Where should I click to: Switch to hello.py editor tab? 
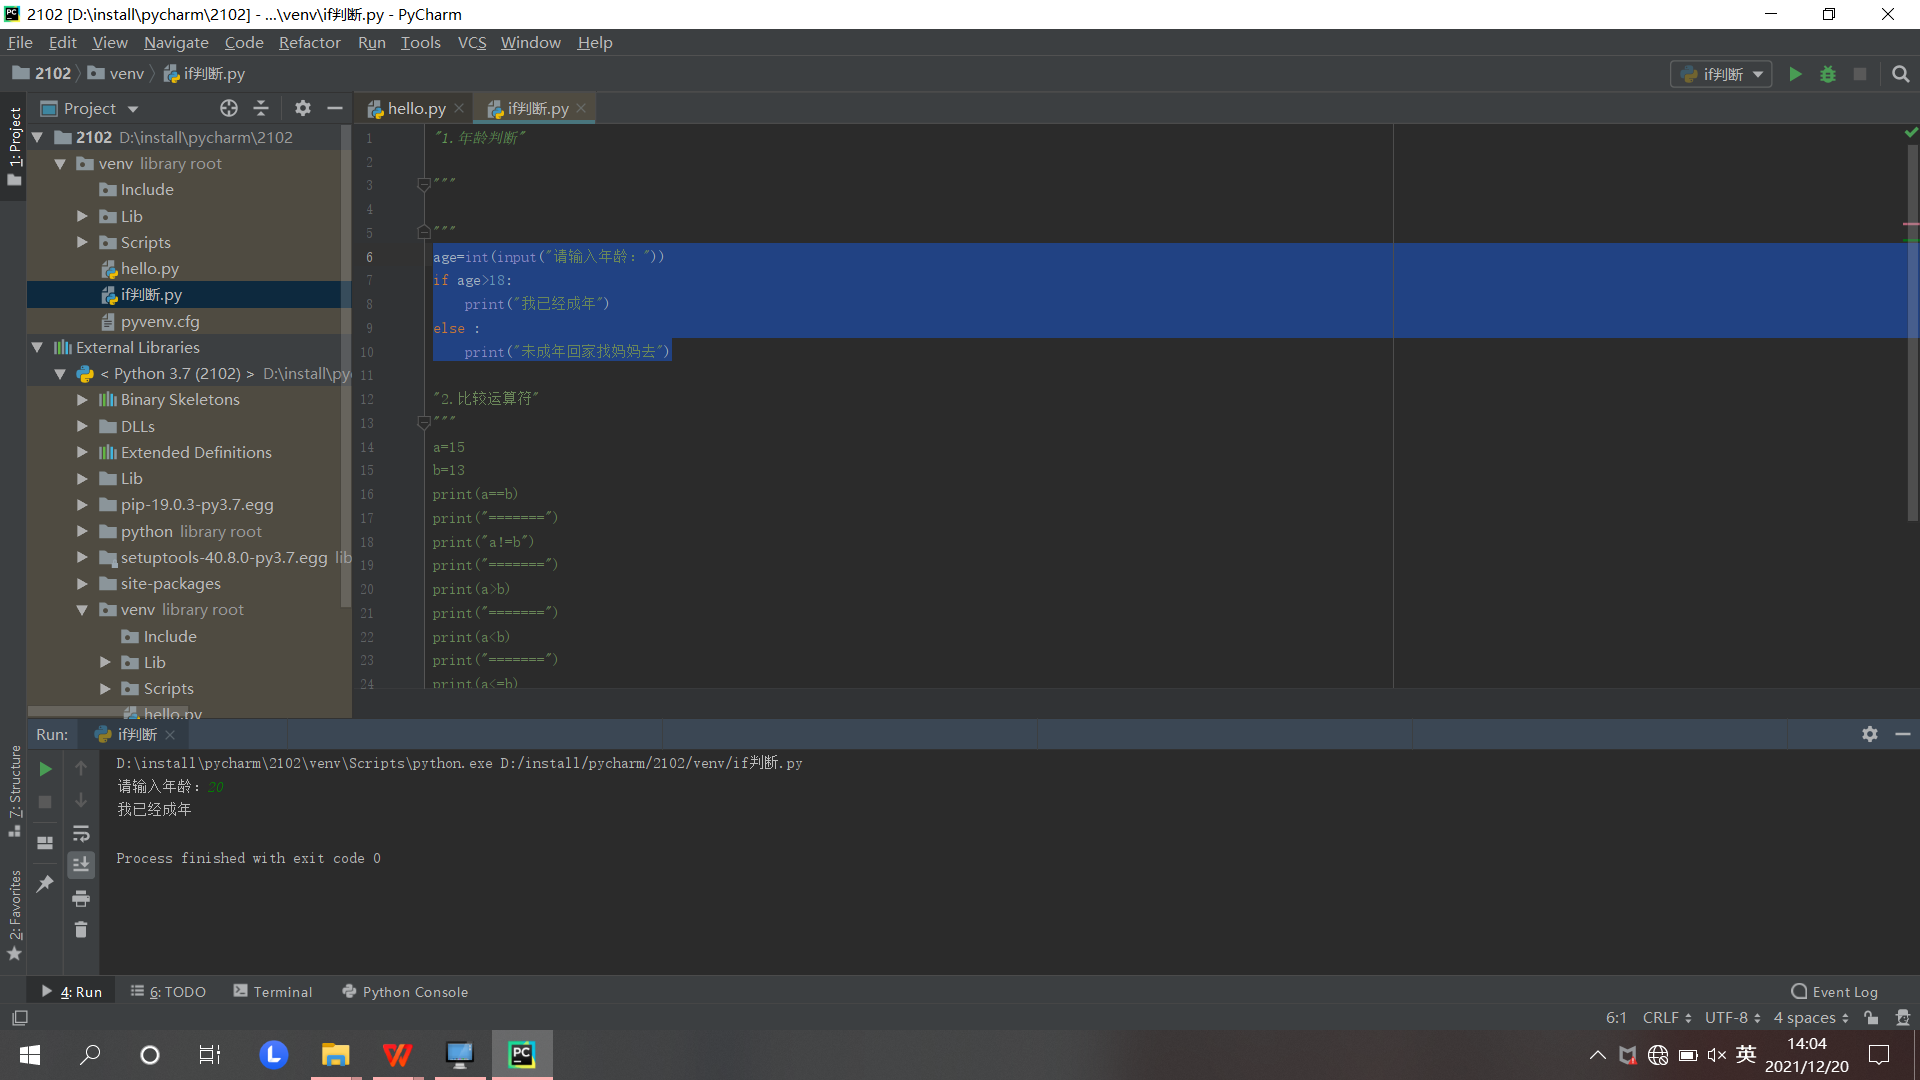pyautogui.click(x=415, y=108)
